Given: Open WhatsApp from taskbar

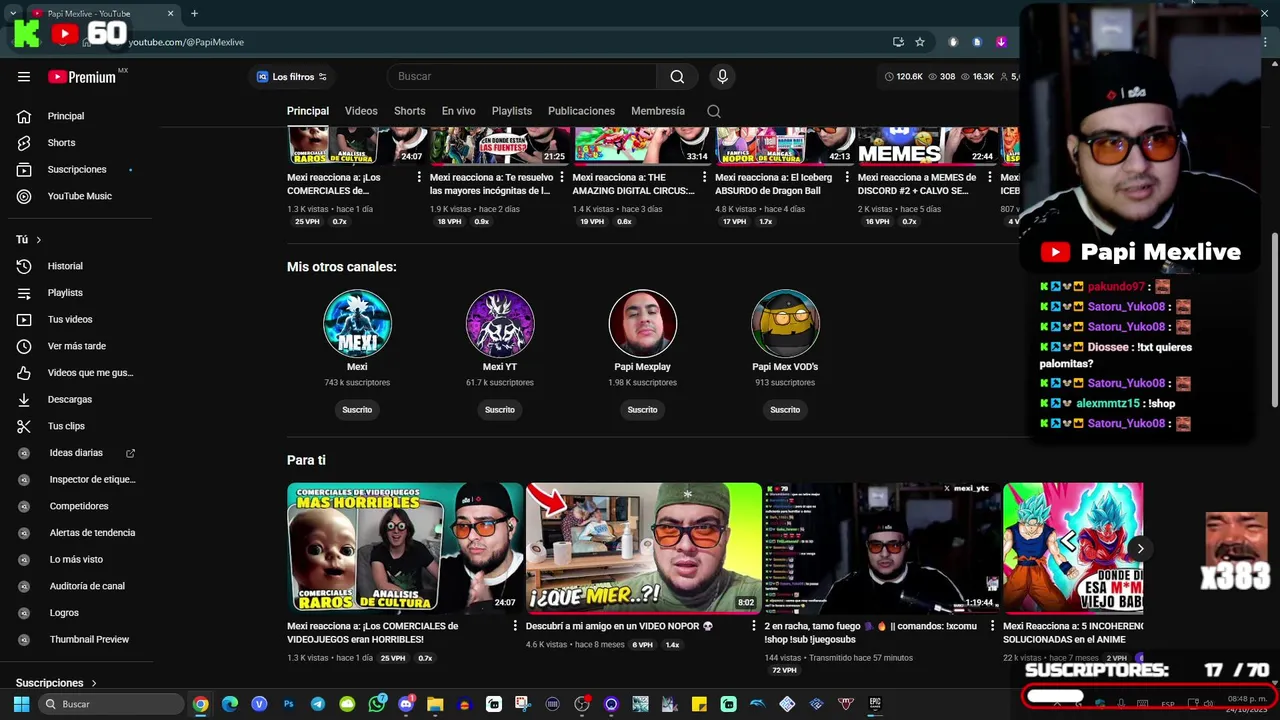Looking at the screenshot, I should 376,704.
